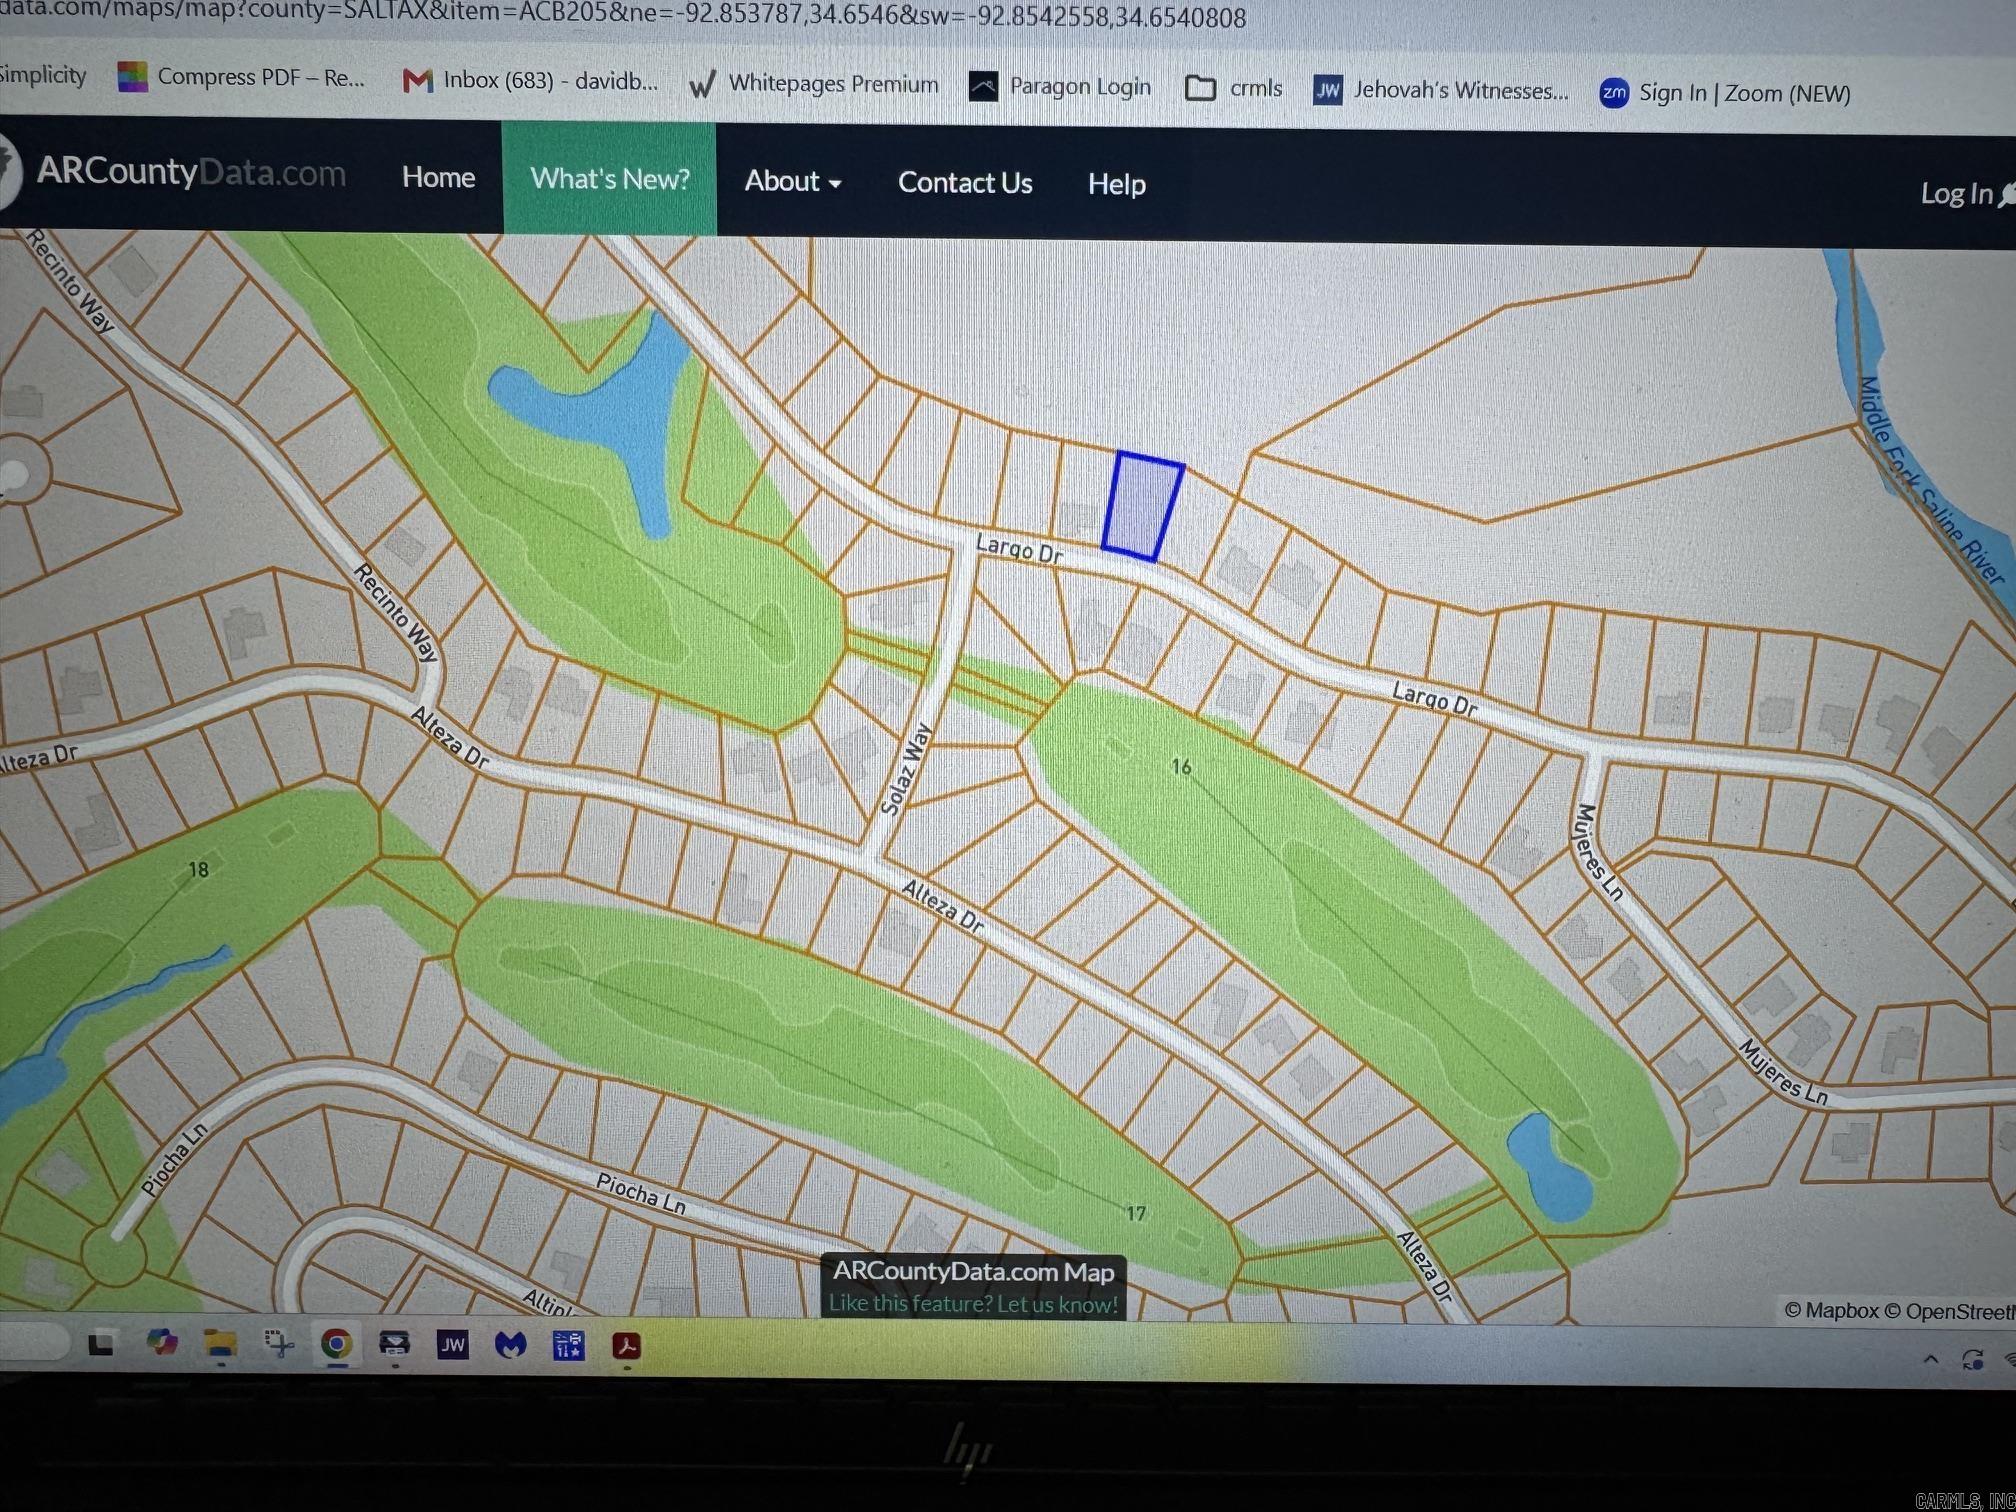Open the Paragon Login bookmark
The width and height of the screenshot is (2016, 1512).
click(x=1060, y=87)
